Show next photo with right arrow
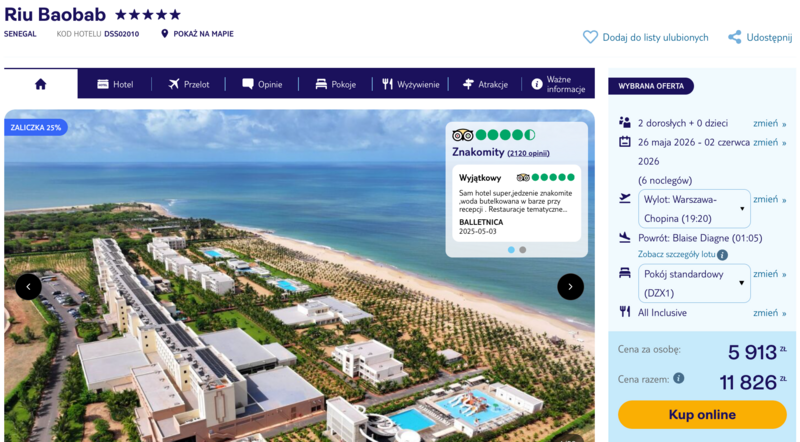The height and width of the screenshot is (442, 800). point(570,287)
